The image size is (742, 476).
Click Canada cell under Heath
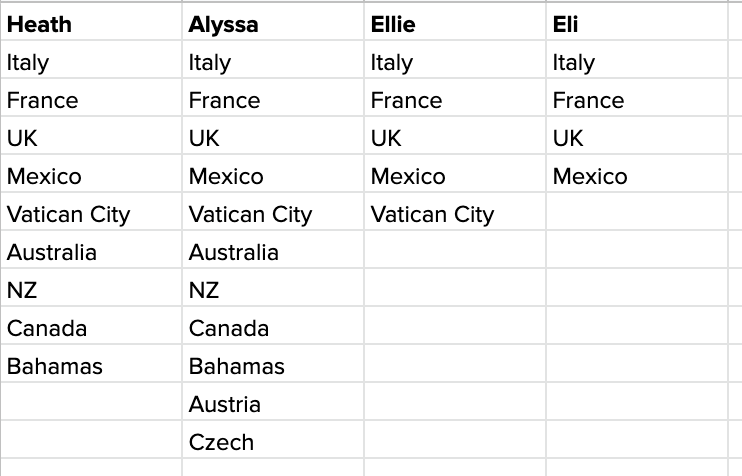(x=91, y=326)
